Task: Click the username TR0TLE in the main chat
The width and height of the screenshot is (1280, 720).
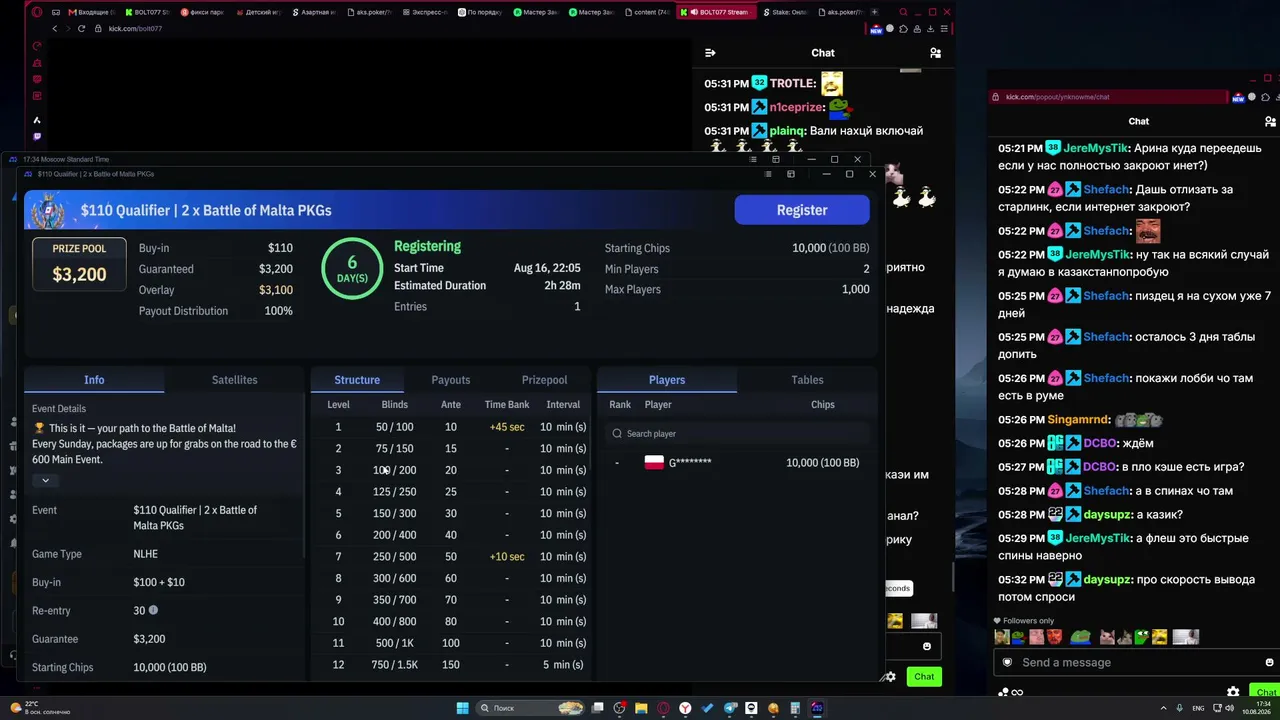Action: [x=793, y=84]
